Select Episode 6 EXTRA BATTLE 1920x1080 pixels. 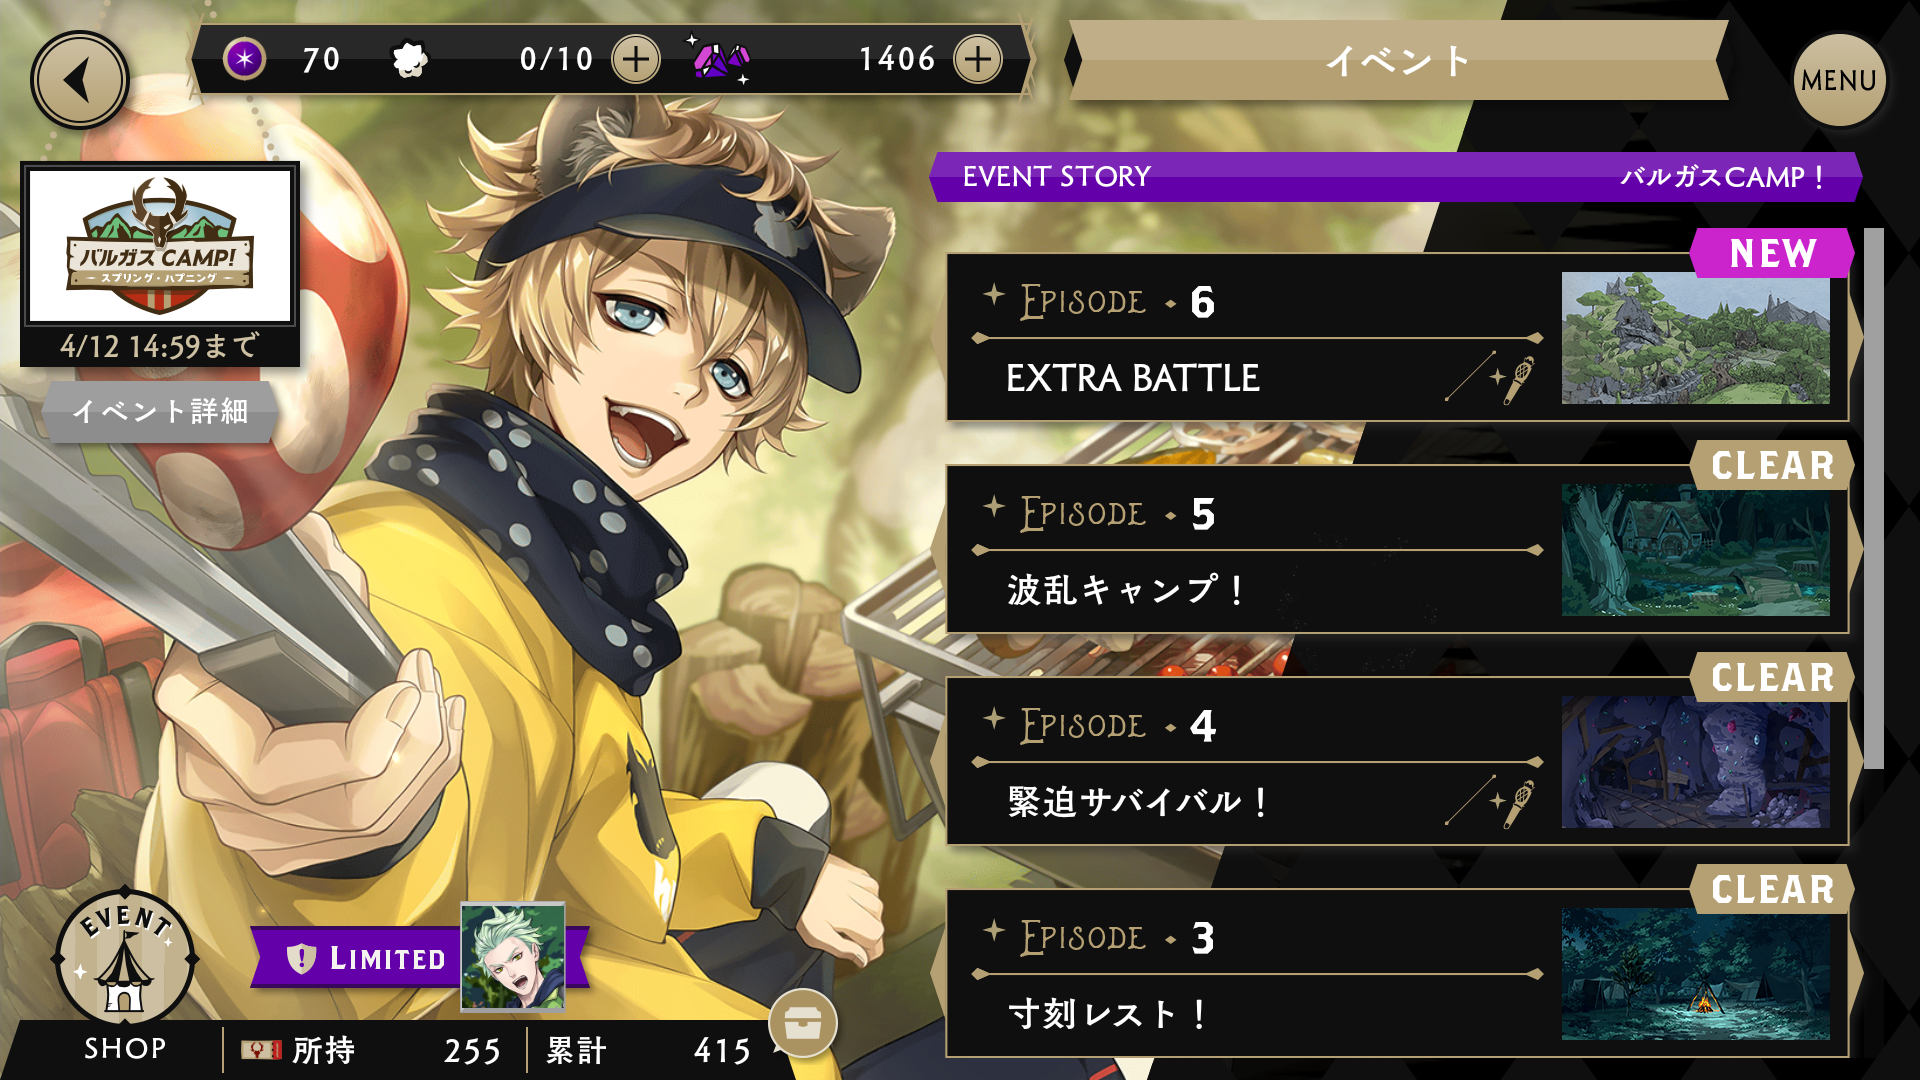click(x=1398, y=338)
